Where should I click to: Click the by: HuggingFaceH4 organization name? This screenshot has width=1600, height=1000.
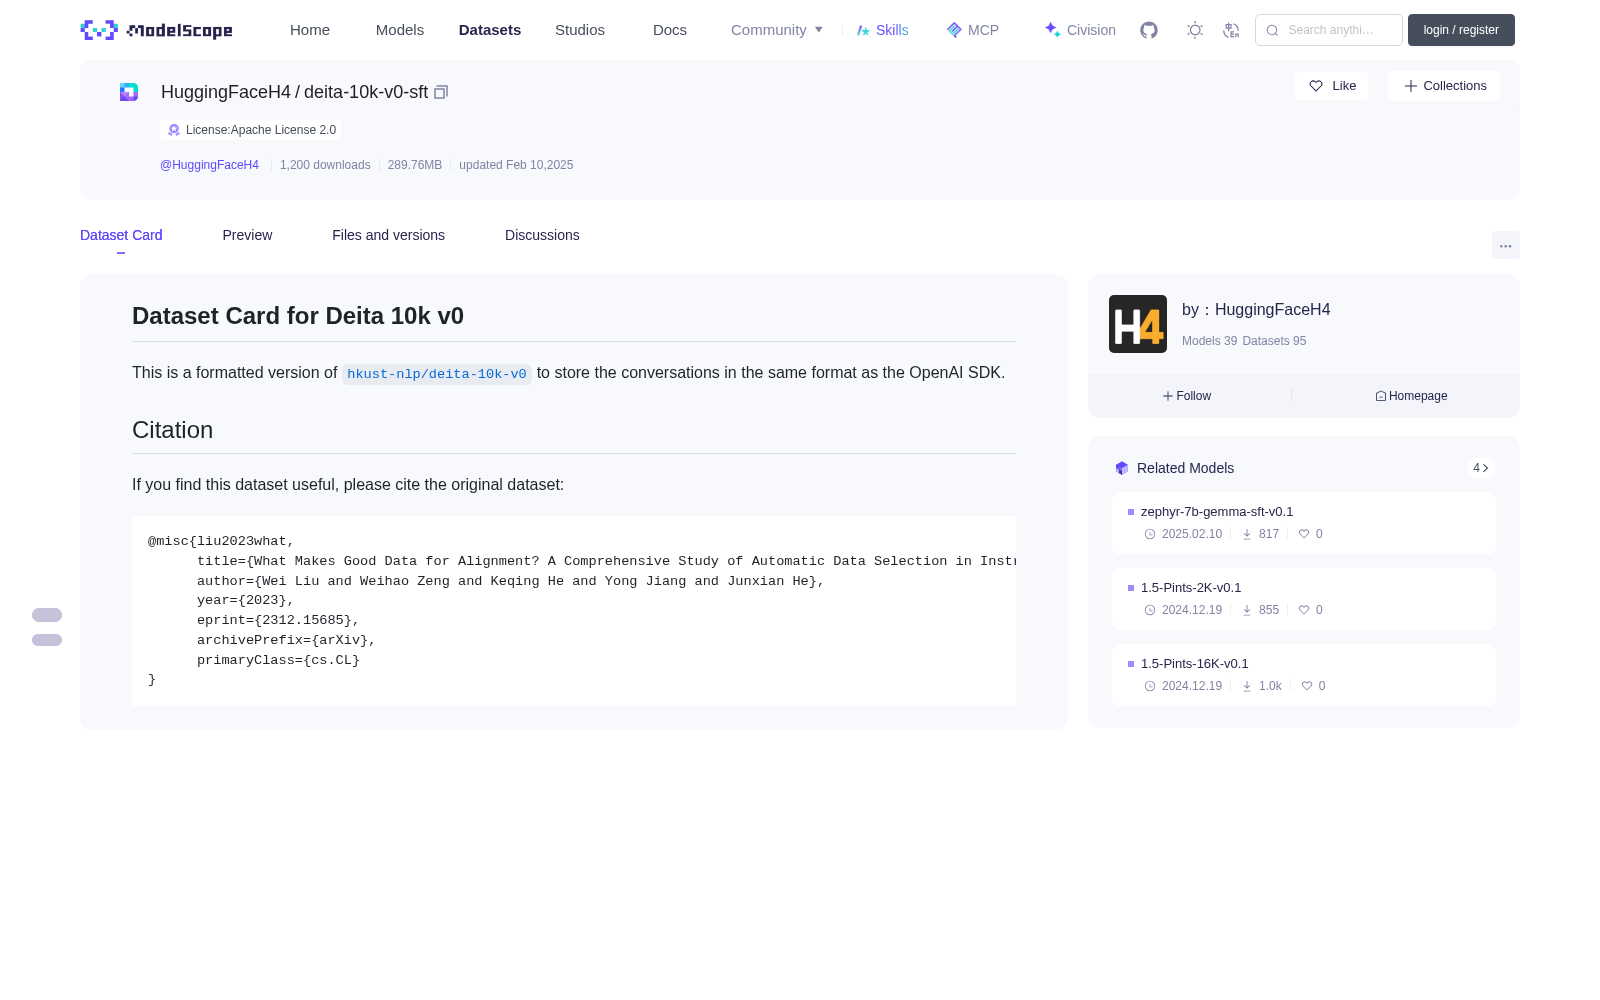click(x=1256, y=310)
